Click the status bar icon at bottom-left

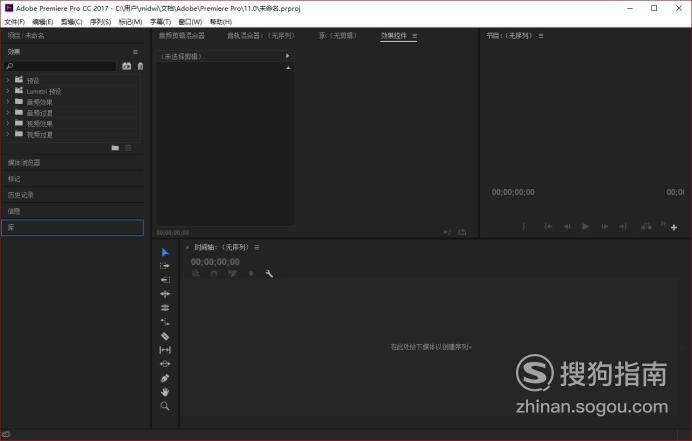[6, 434]
